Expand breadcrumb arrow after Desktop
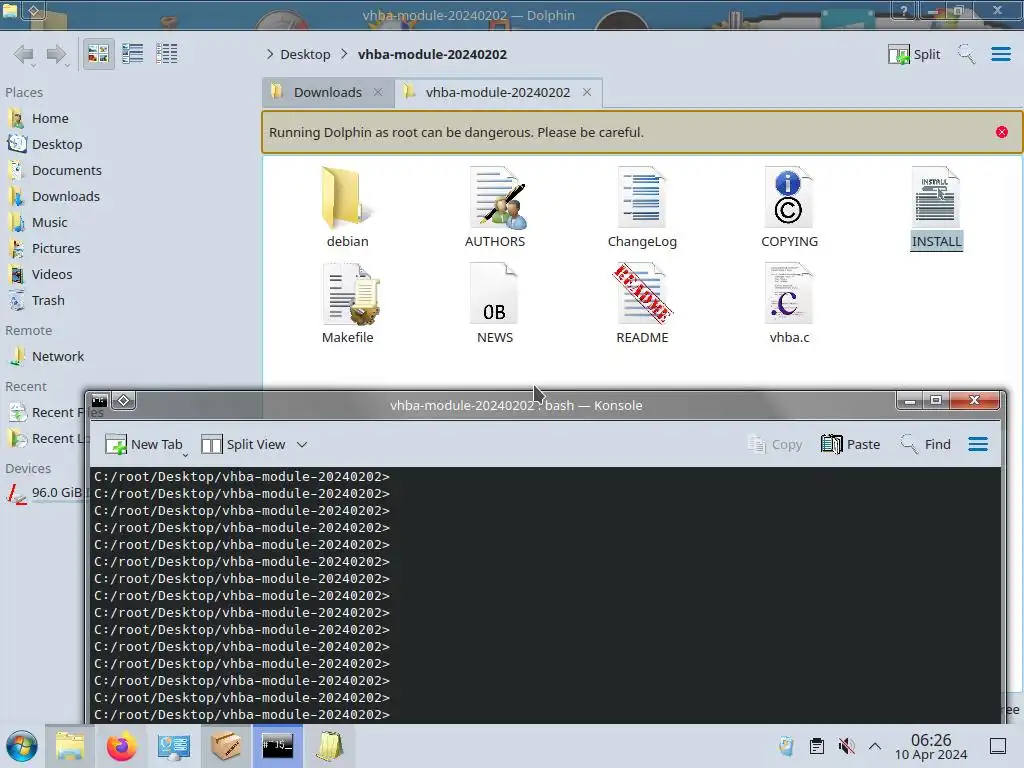 [x=344, y=54]
